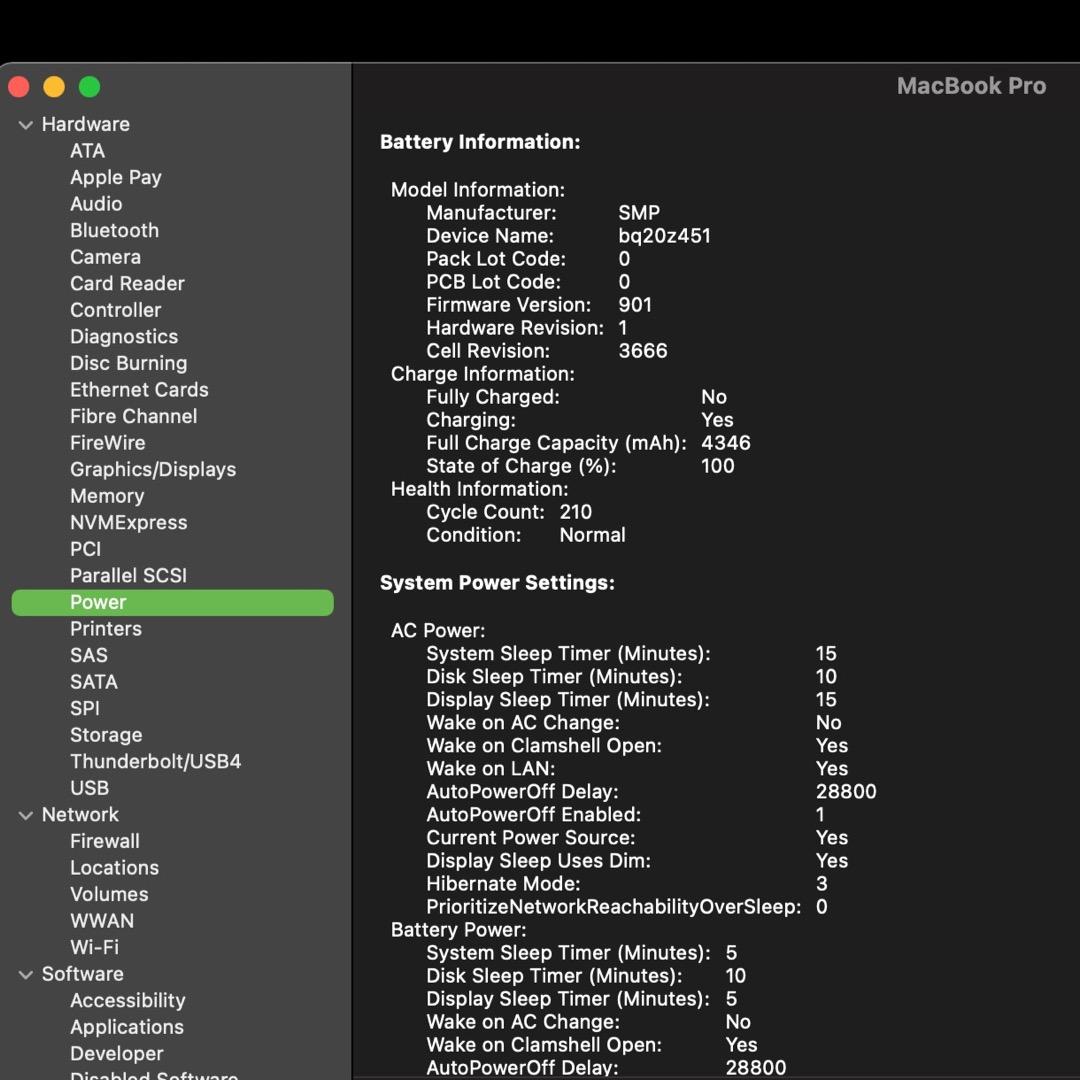Image resolution: width=1080 pixels, height=1080 pixels.
Task: View Audio device information
Action: coord(96,203)
